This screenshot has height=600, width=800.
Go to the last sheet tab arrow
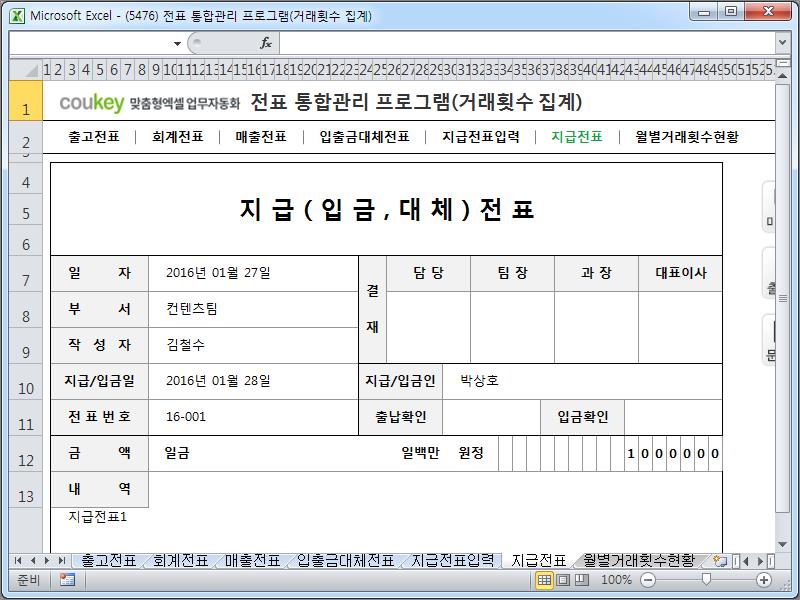[62, 561]
